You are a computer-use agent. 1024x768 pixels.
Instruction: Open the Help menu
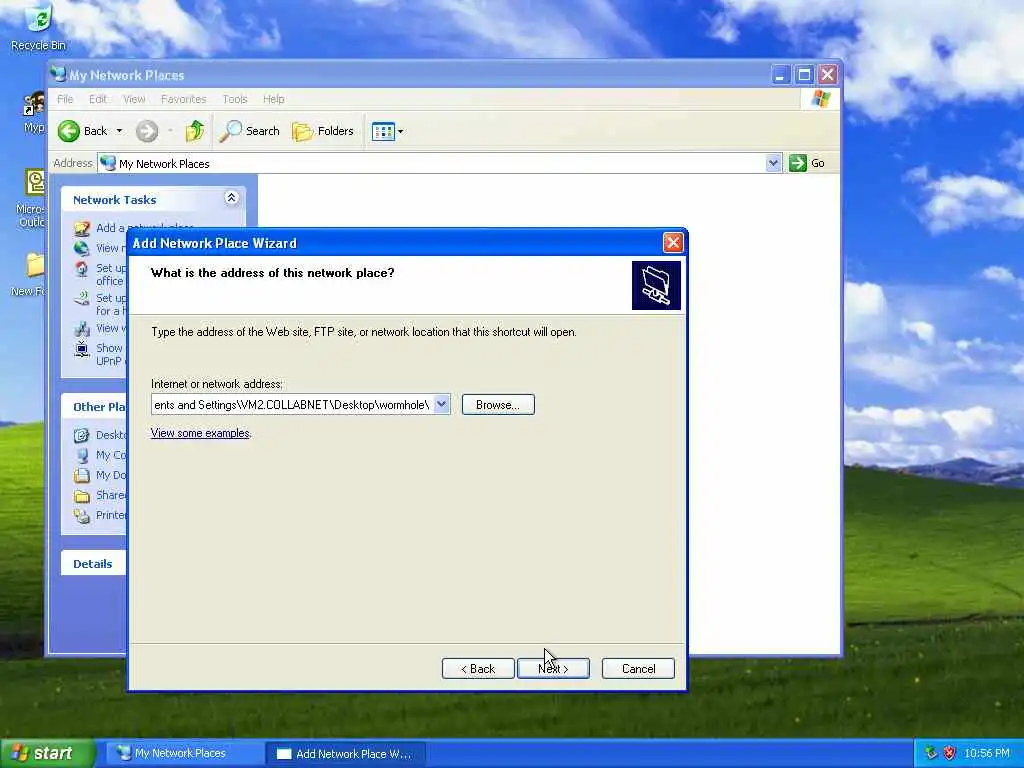coord(274,99)
